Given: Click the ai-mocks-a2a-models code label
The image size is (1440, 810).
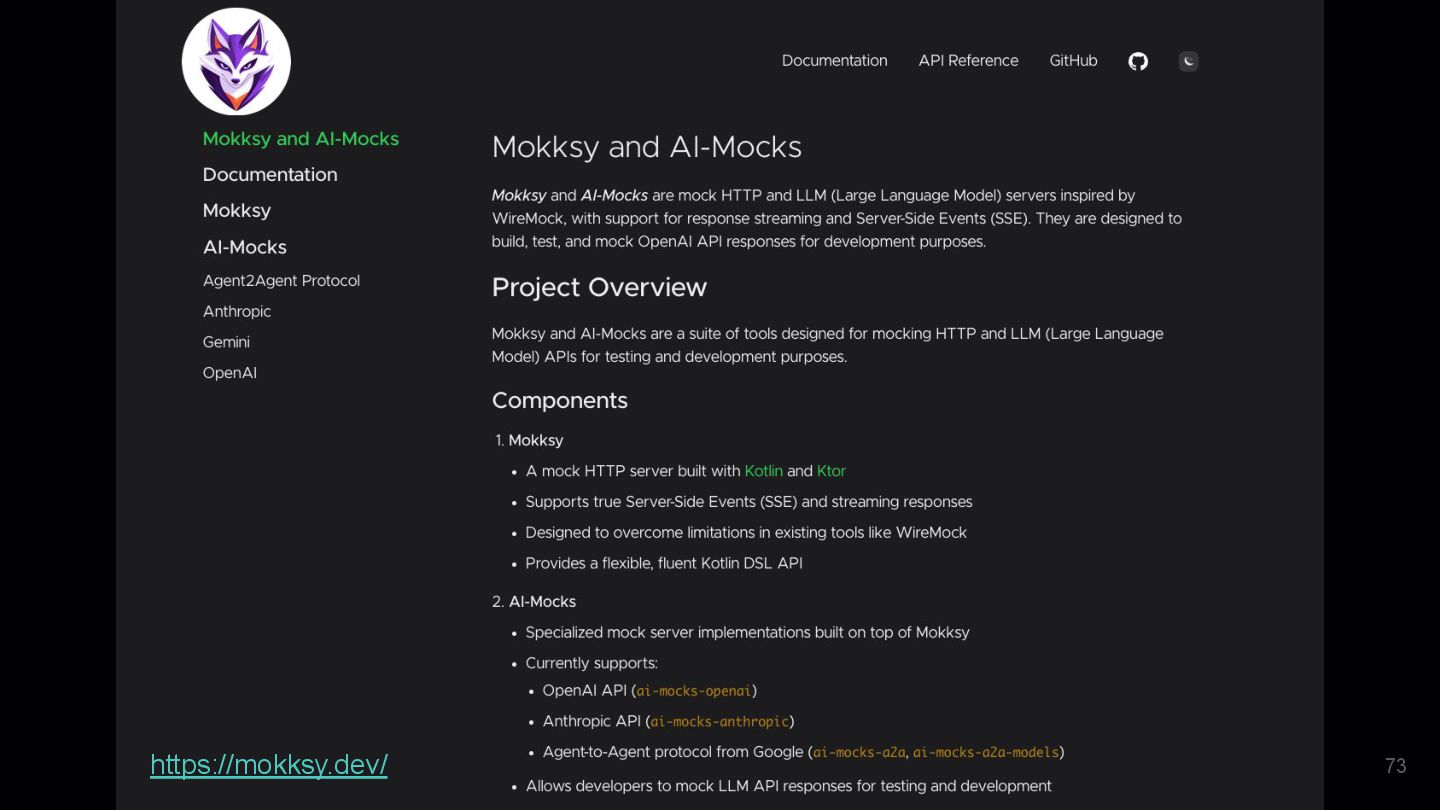Looking at the screenshot, I should 985,752.
